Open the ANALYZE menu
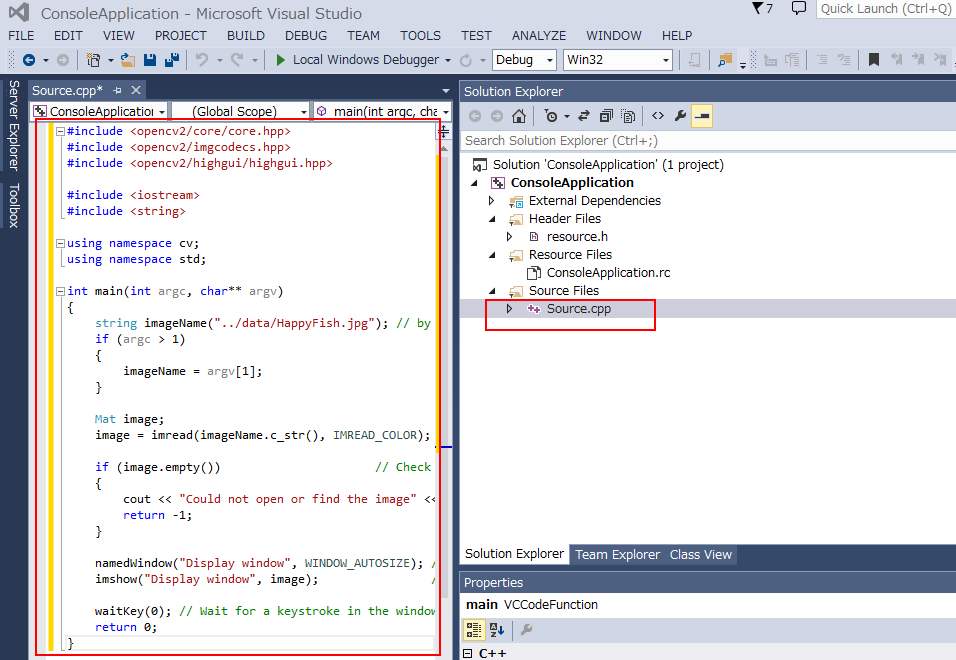This screenshot has height=660, width=956. 539,35
